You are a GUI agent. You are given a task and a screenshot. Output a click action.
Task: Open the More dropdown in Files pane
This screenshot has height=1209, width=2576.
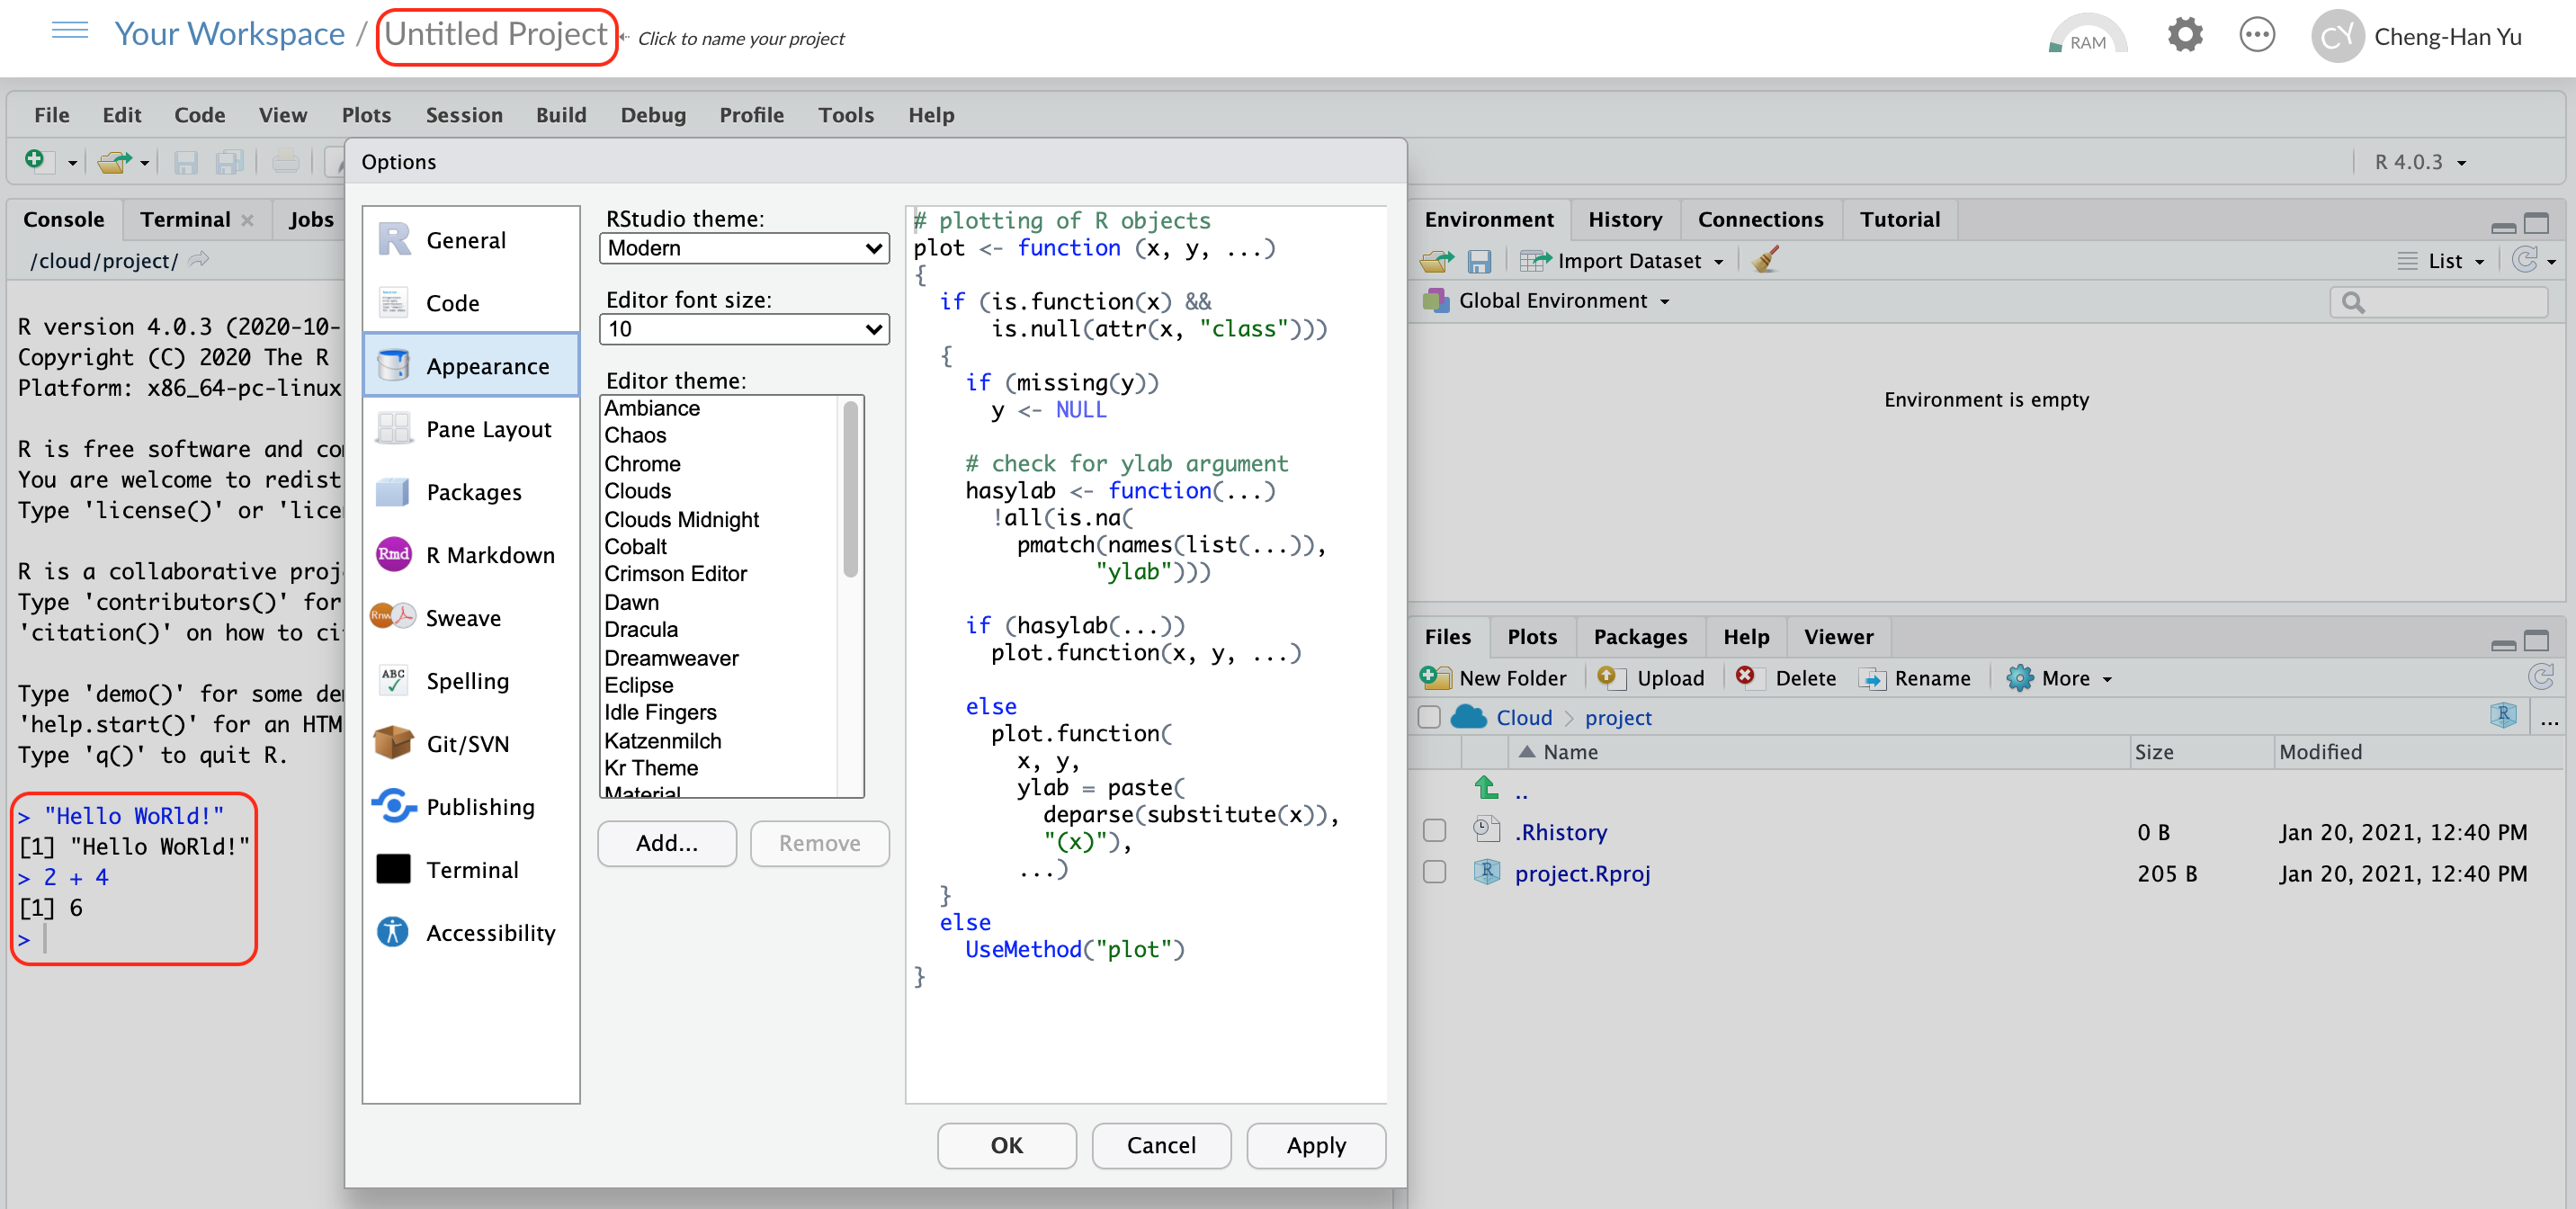click(x=2059, y=678)
